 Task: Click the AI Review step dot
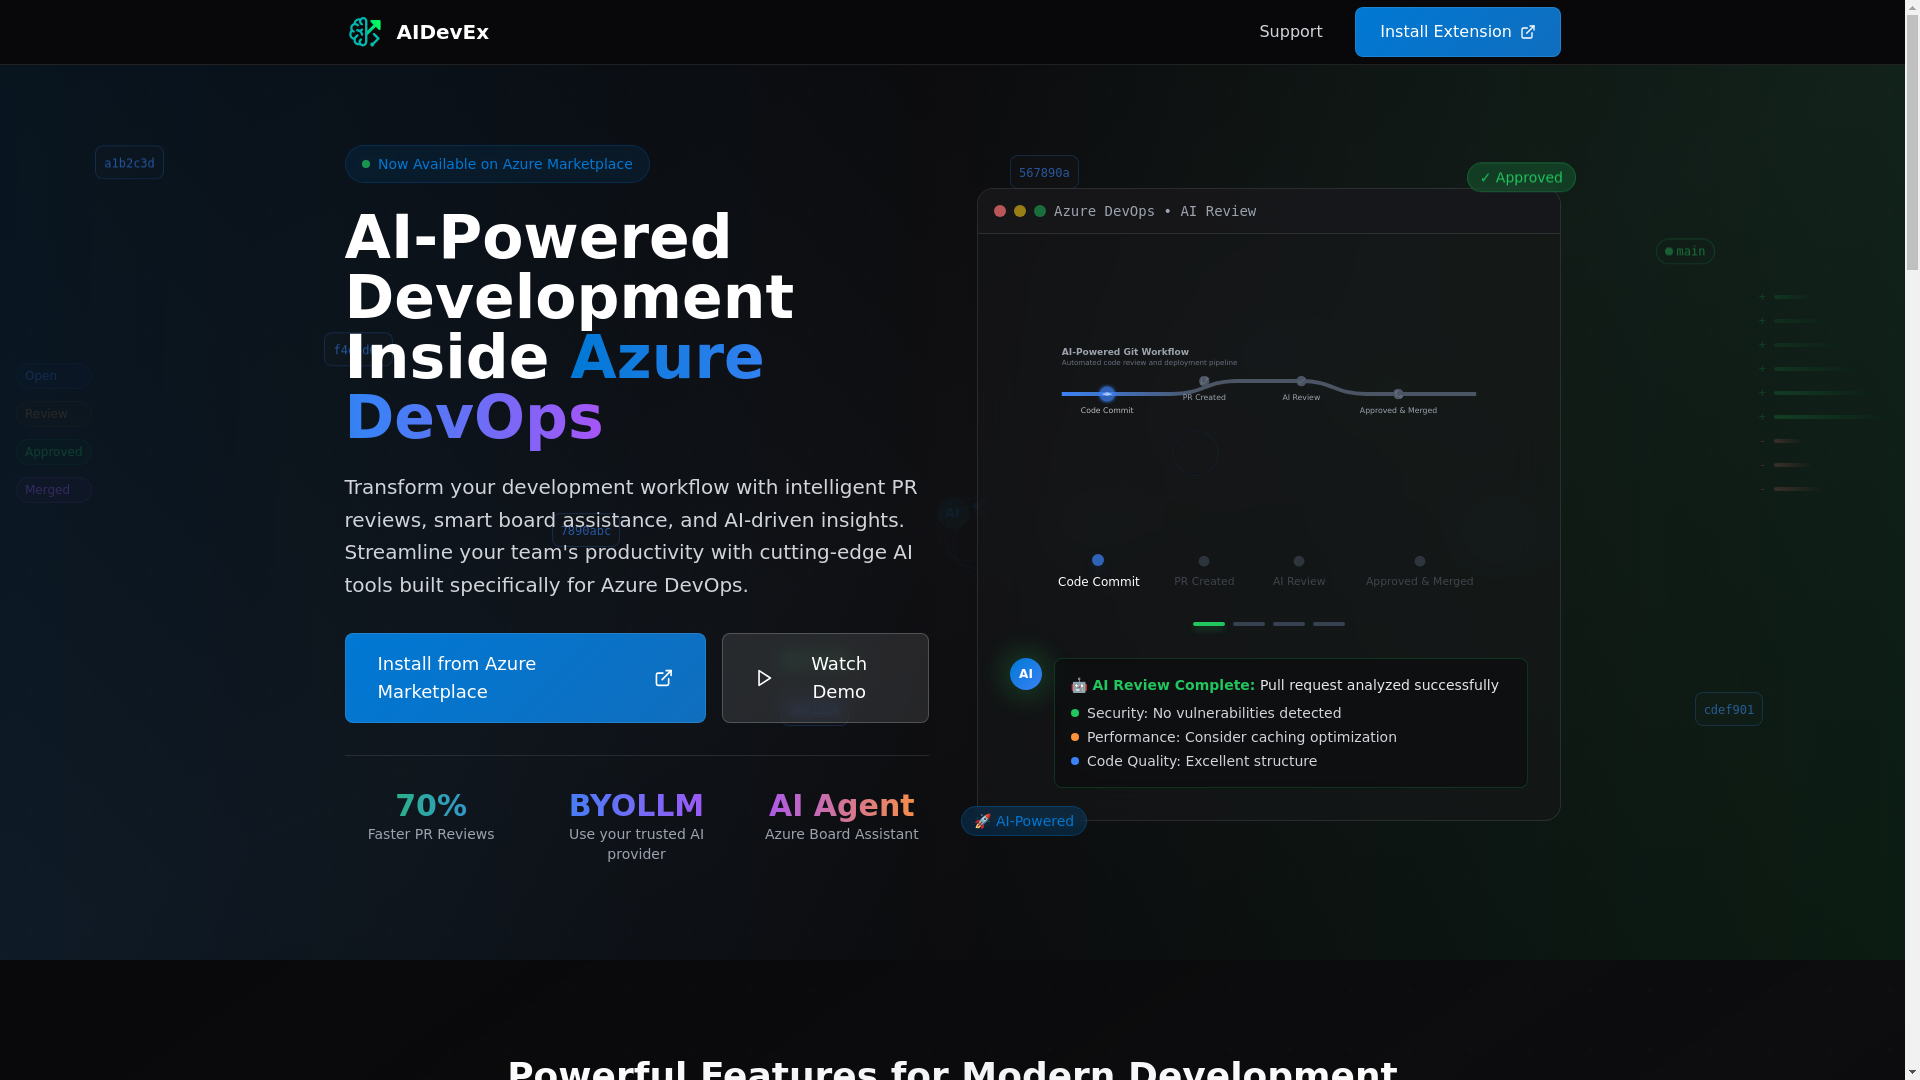click(1299, 561)
